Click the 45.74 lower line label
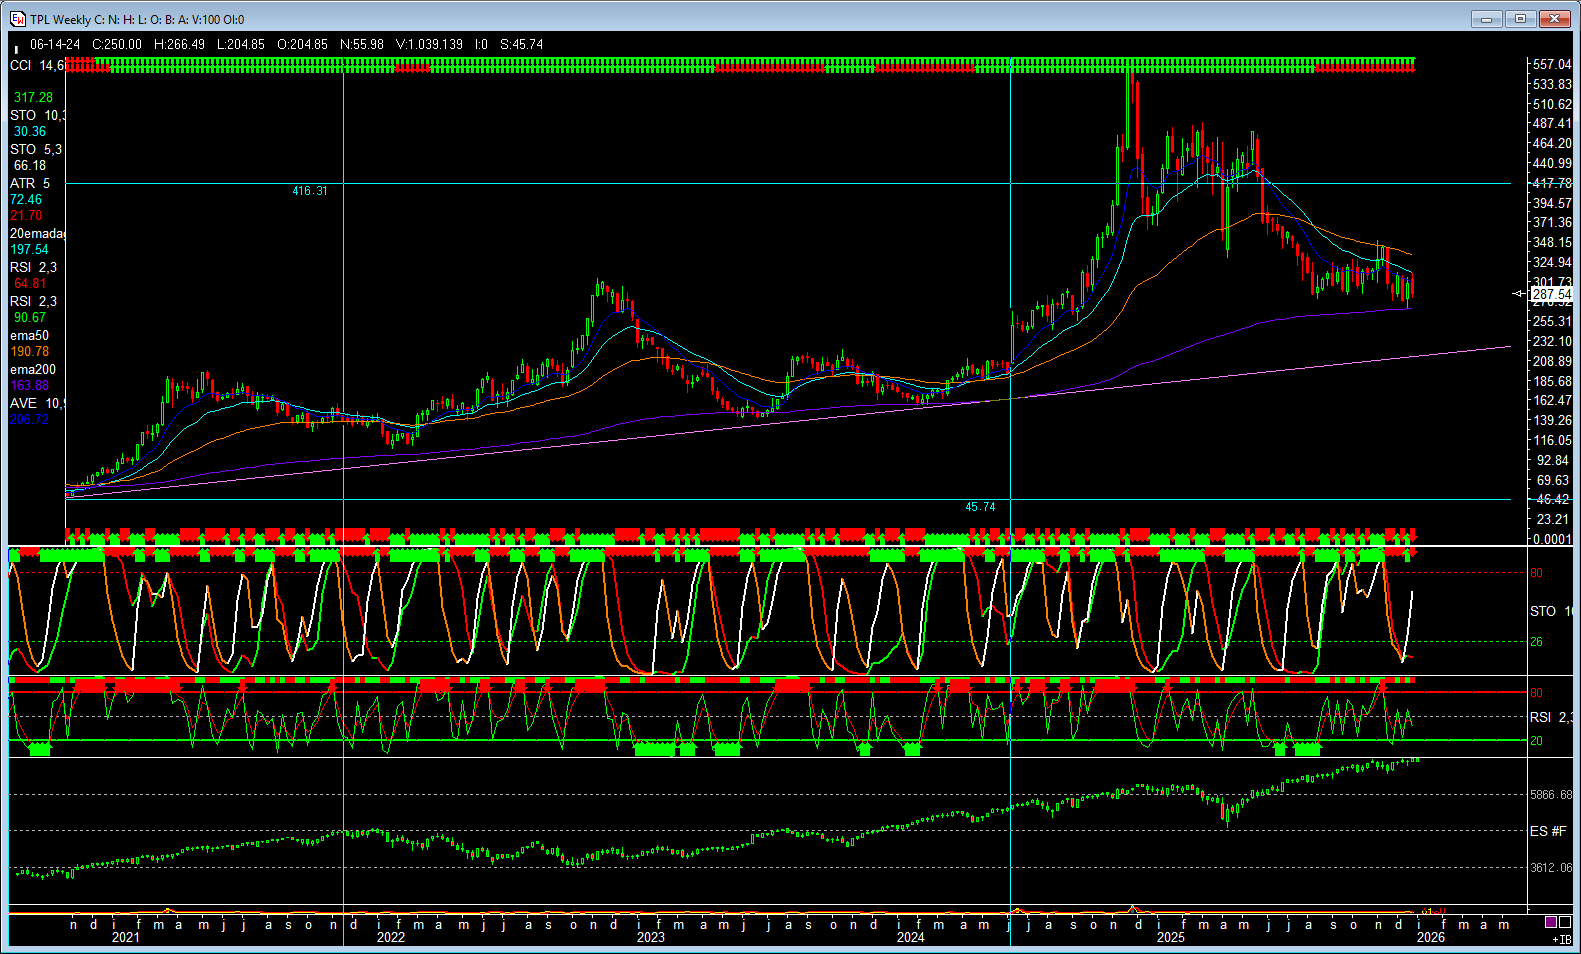 980,507
